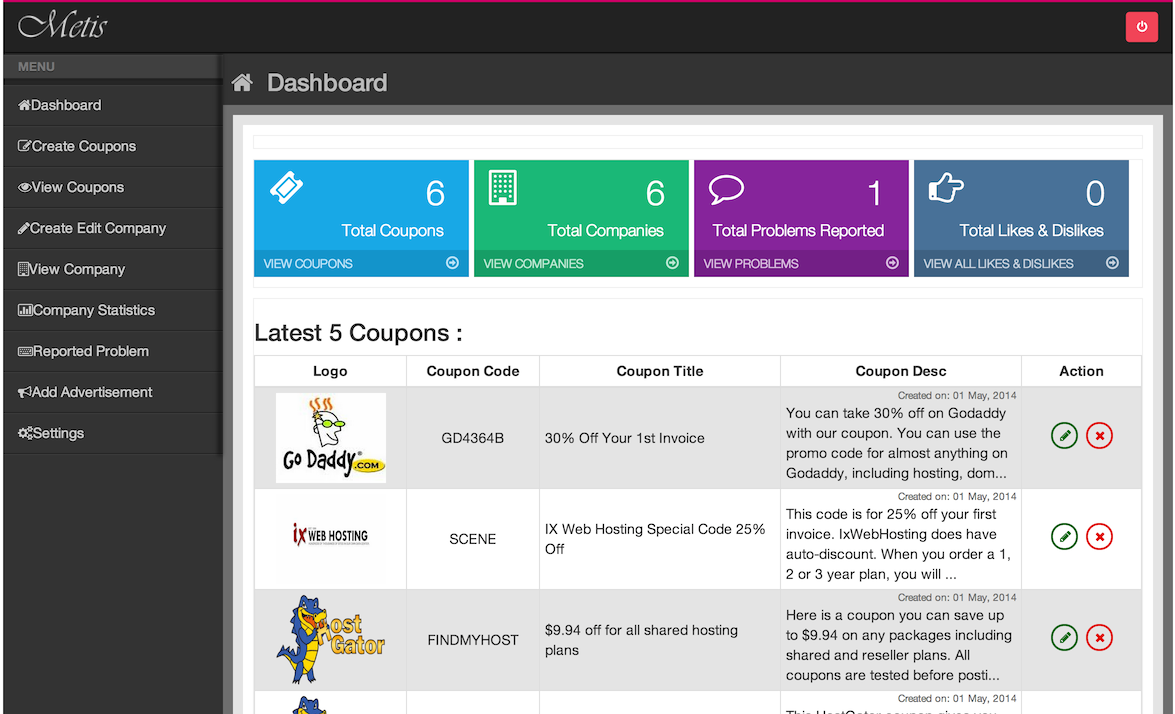
Task: Click the speech bubble icon in purple card
Action: click(726, 190)
